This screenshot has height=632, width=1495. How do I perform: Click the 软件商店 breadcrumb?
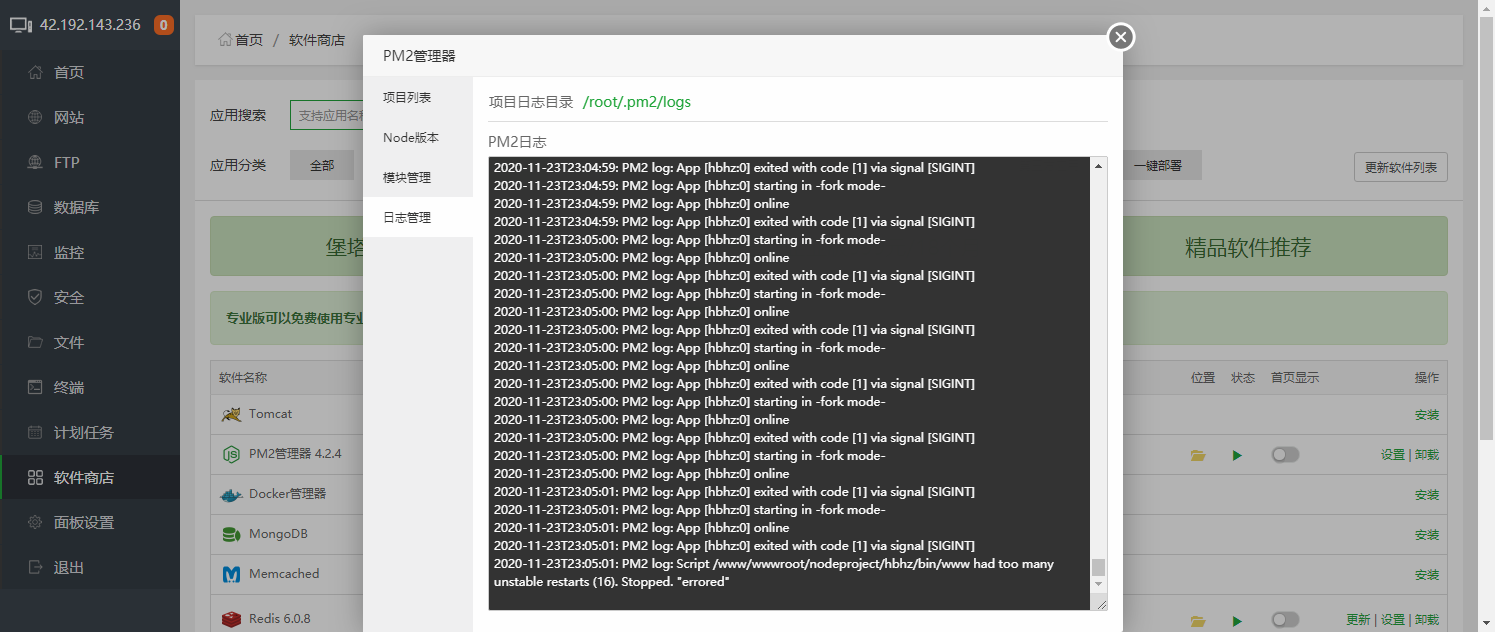tap(317, 40)
